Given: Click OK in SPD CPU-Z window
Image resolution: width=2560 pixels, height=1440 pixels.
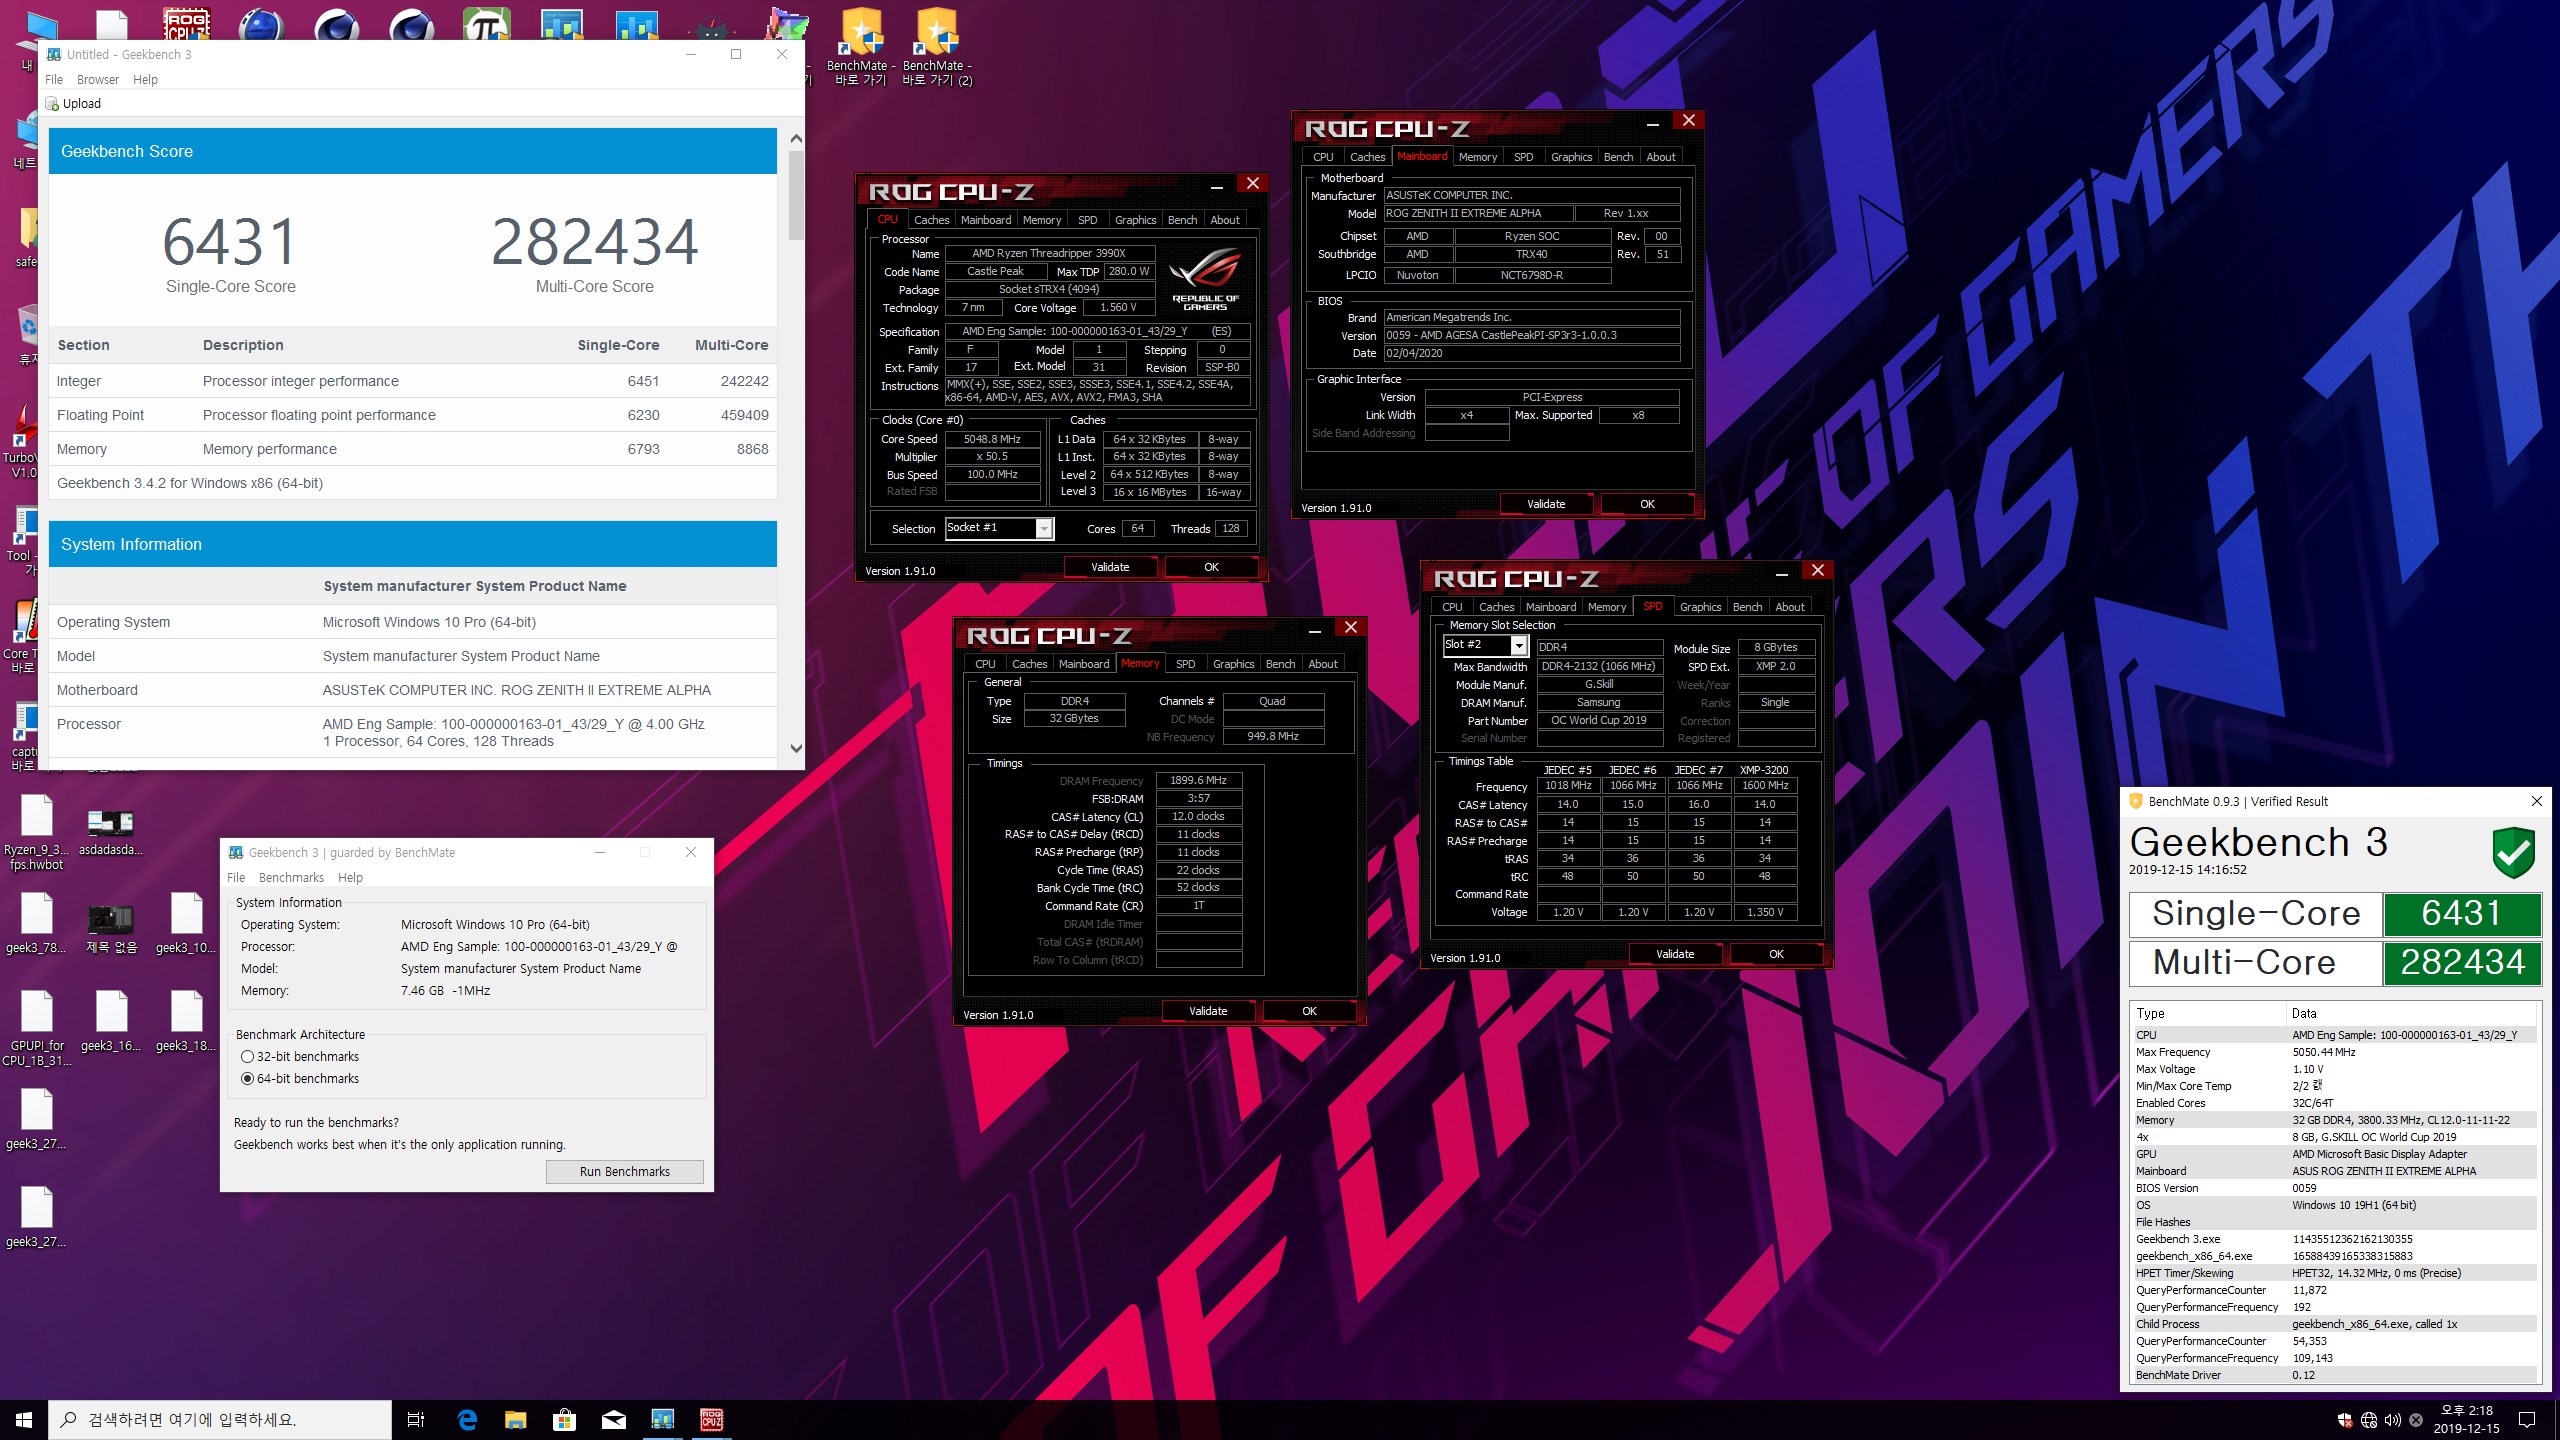Looking at the screenshot, I should 1776,954.
